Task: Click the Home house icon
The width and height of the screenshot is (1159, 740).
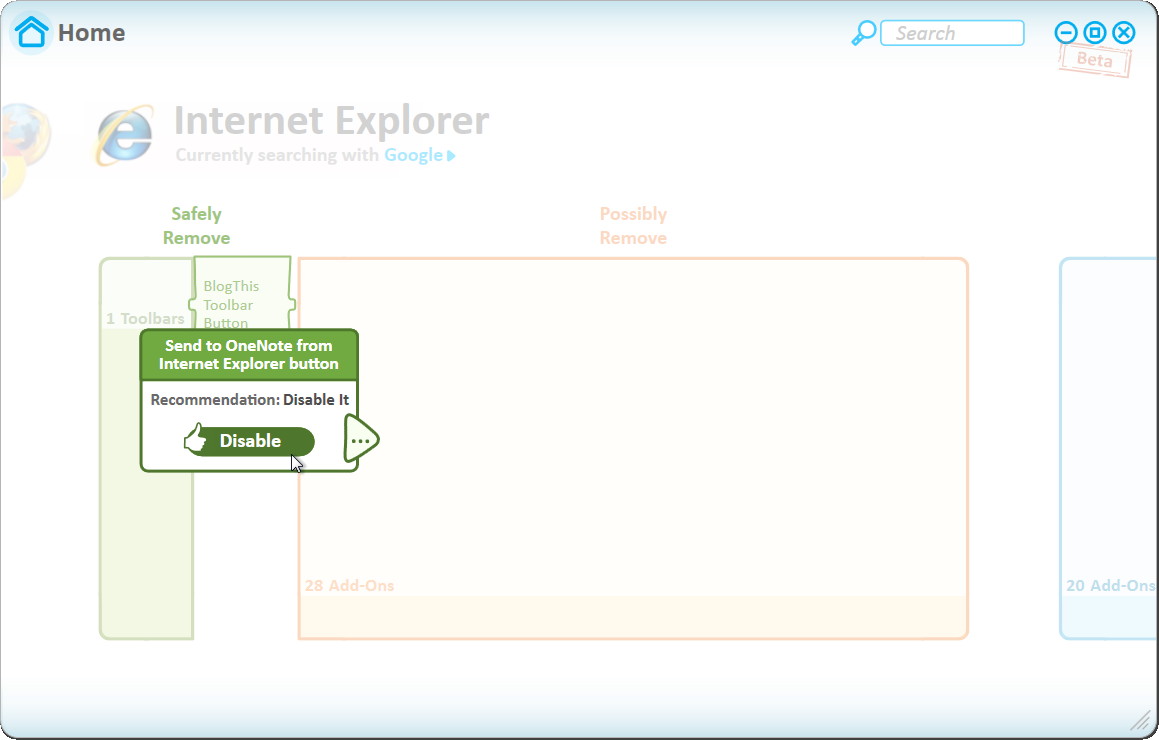Action: [31, 33]
